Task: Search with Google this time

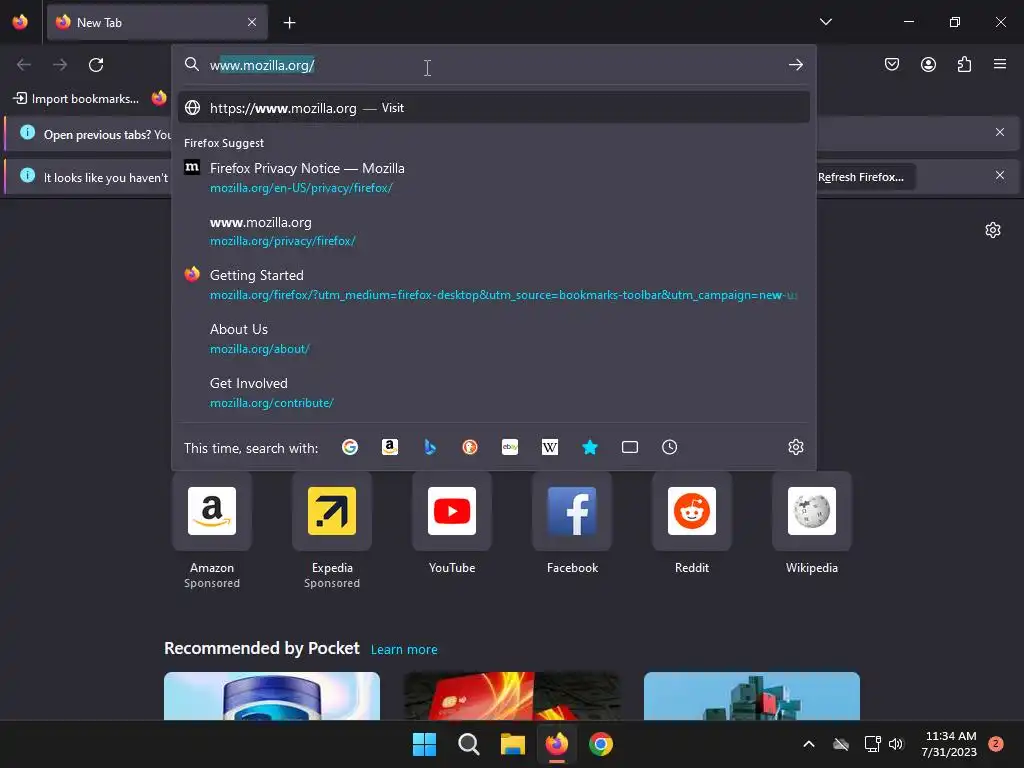Action: click(350, 447)
